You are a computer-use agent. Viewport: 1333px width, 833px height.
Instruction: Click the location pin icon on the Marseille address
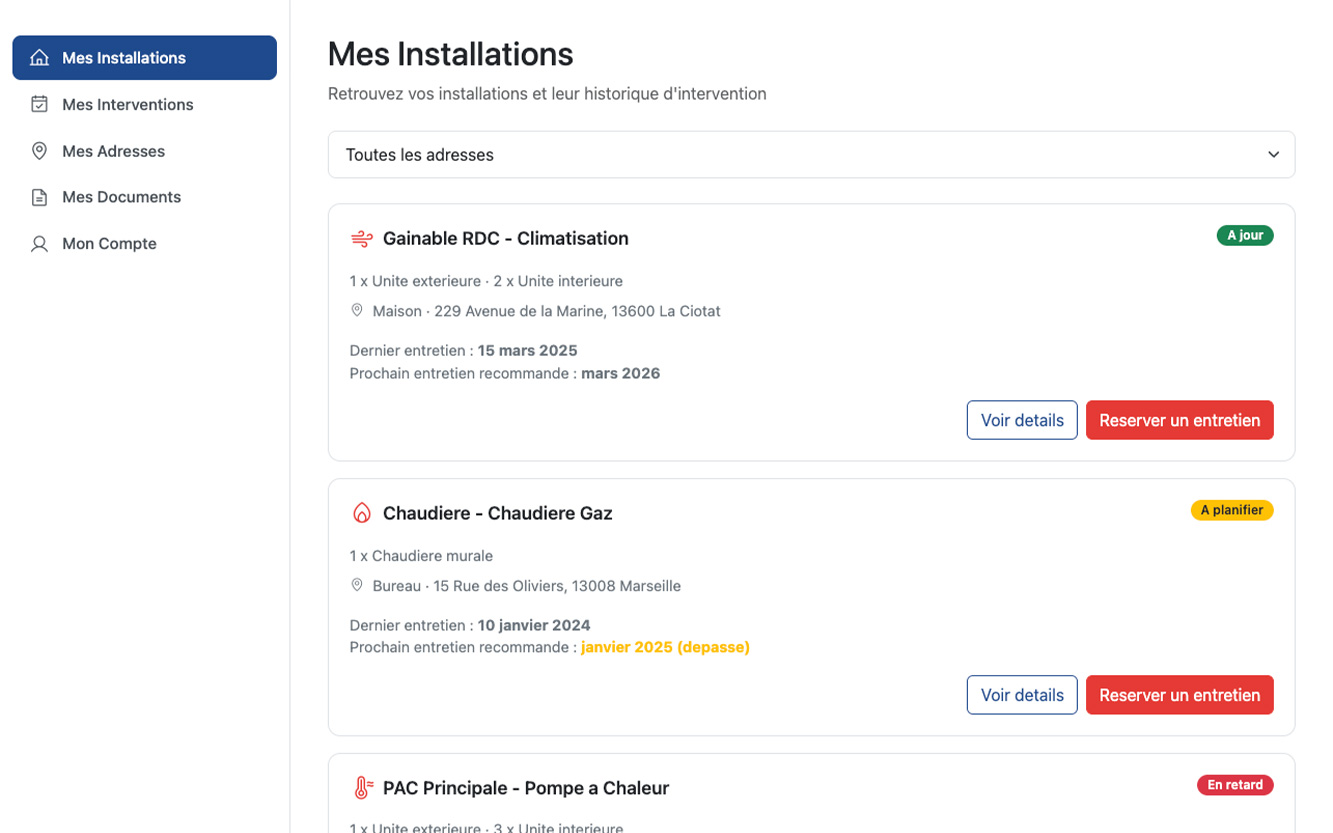357,585
